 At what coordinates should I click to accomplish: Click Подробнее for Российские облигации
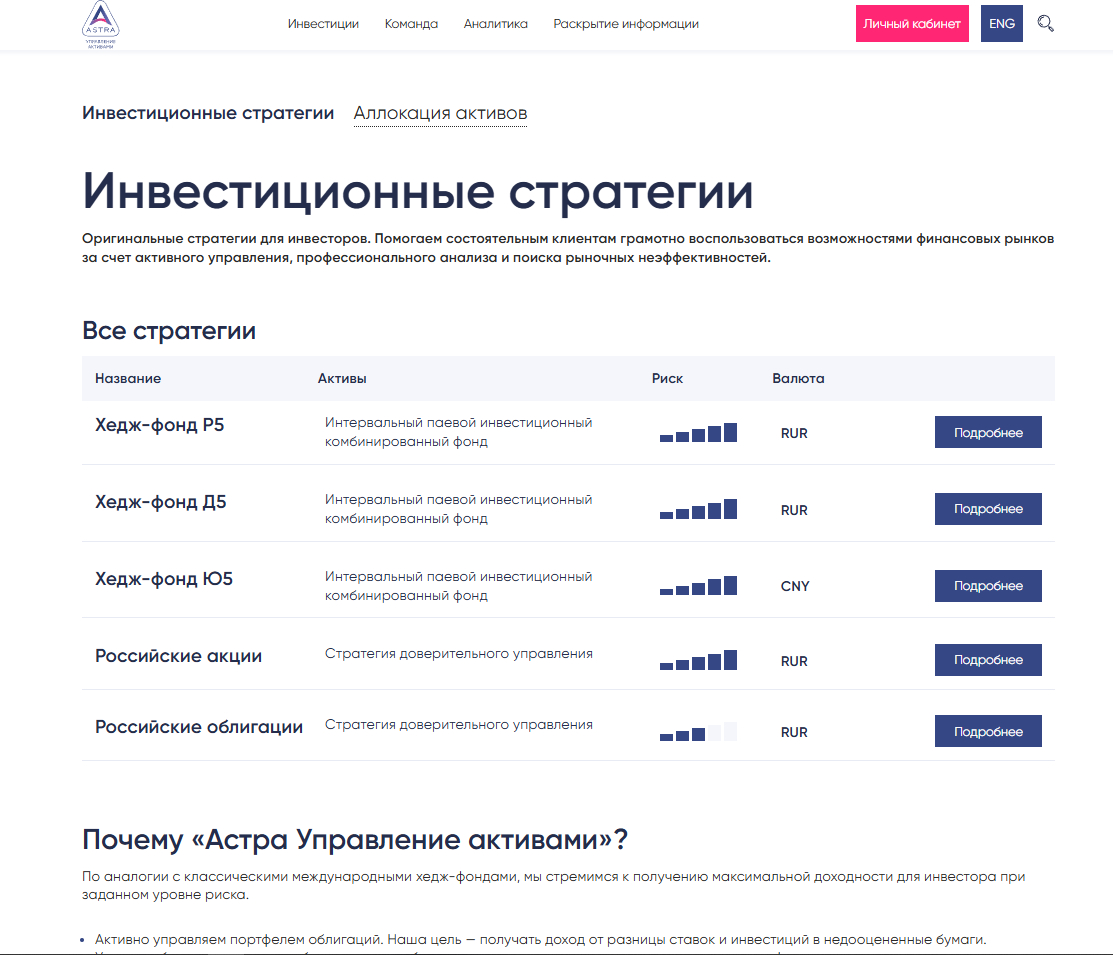pyautogui.click(x=988, y=731)
